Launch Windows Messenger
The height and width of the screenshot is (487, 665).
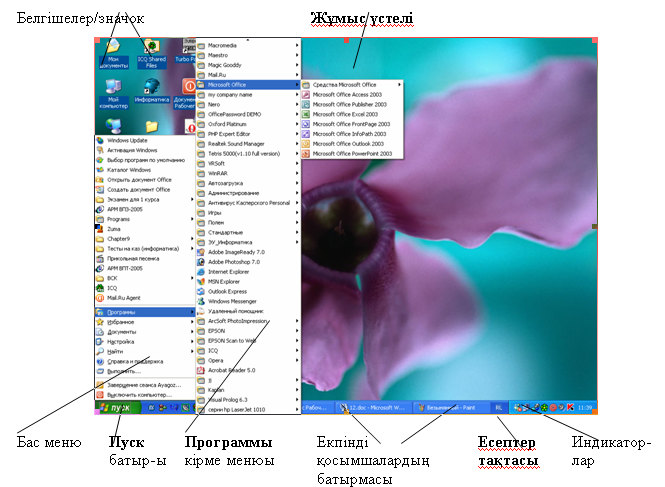pos(248,301)
